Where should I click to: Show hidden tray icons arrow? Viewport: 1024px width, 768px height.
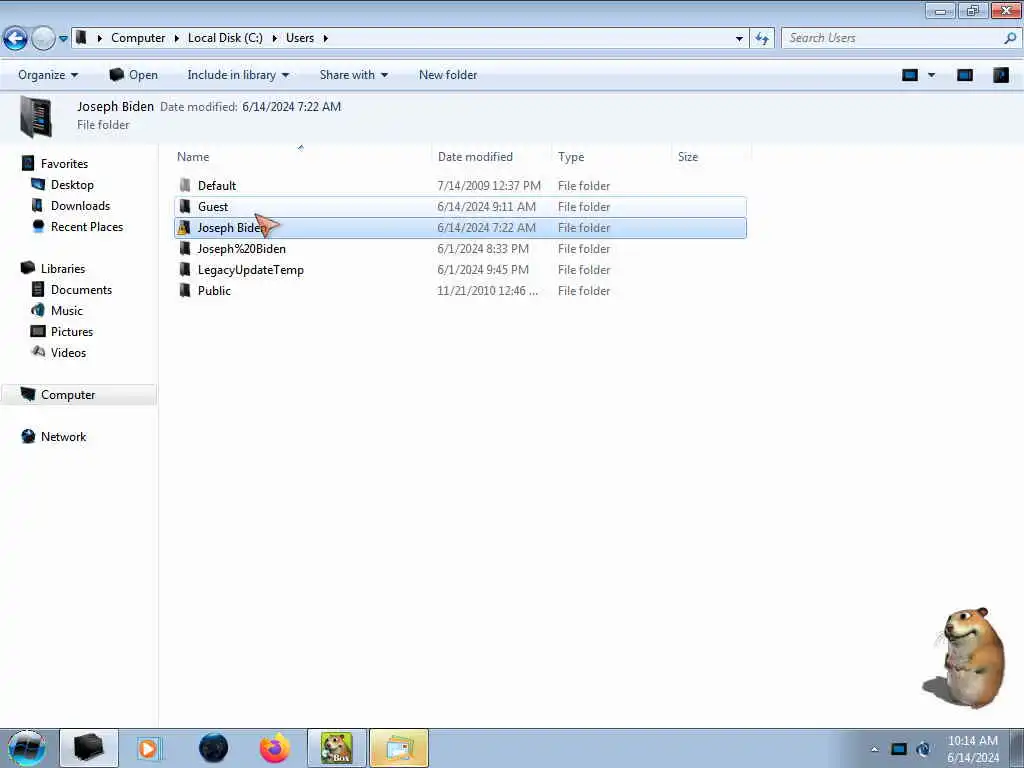click(874, 749)
